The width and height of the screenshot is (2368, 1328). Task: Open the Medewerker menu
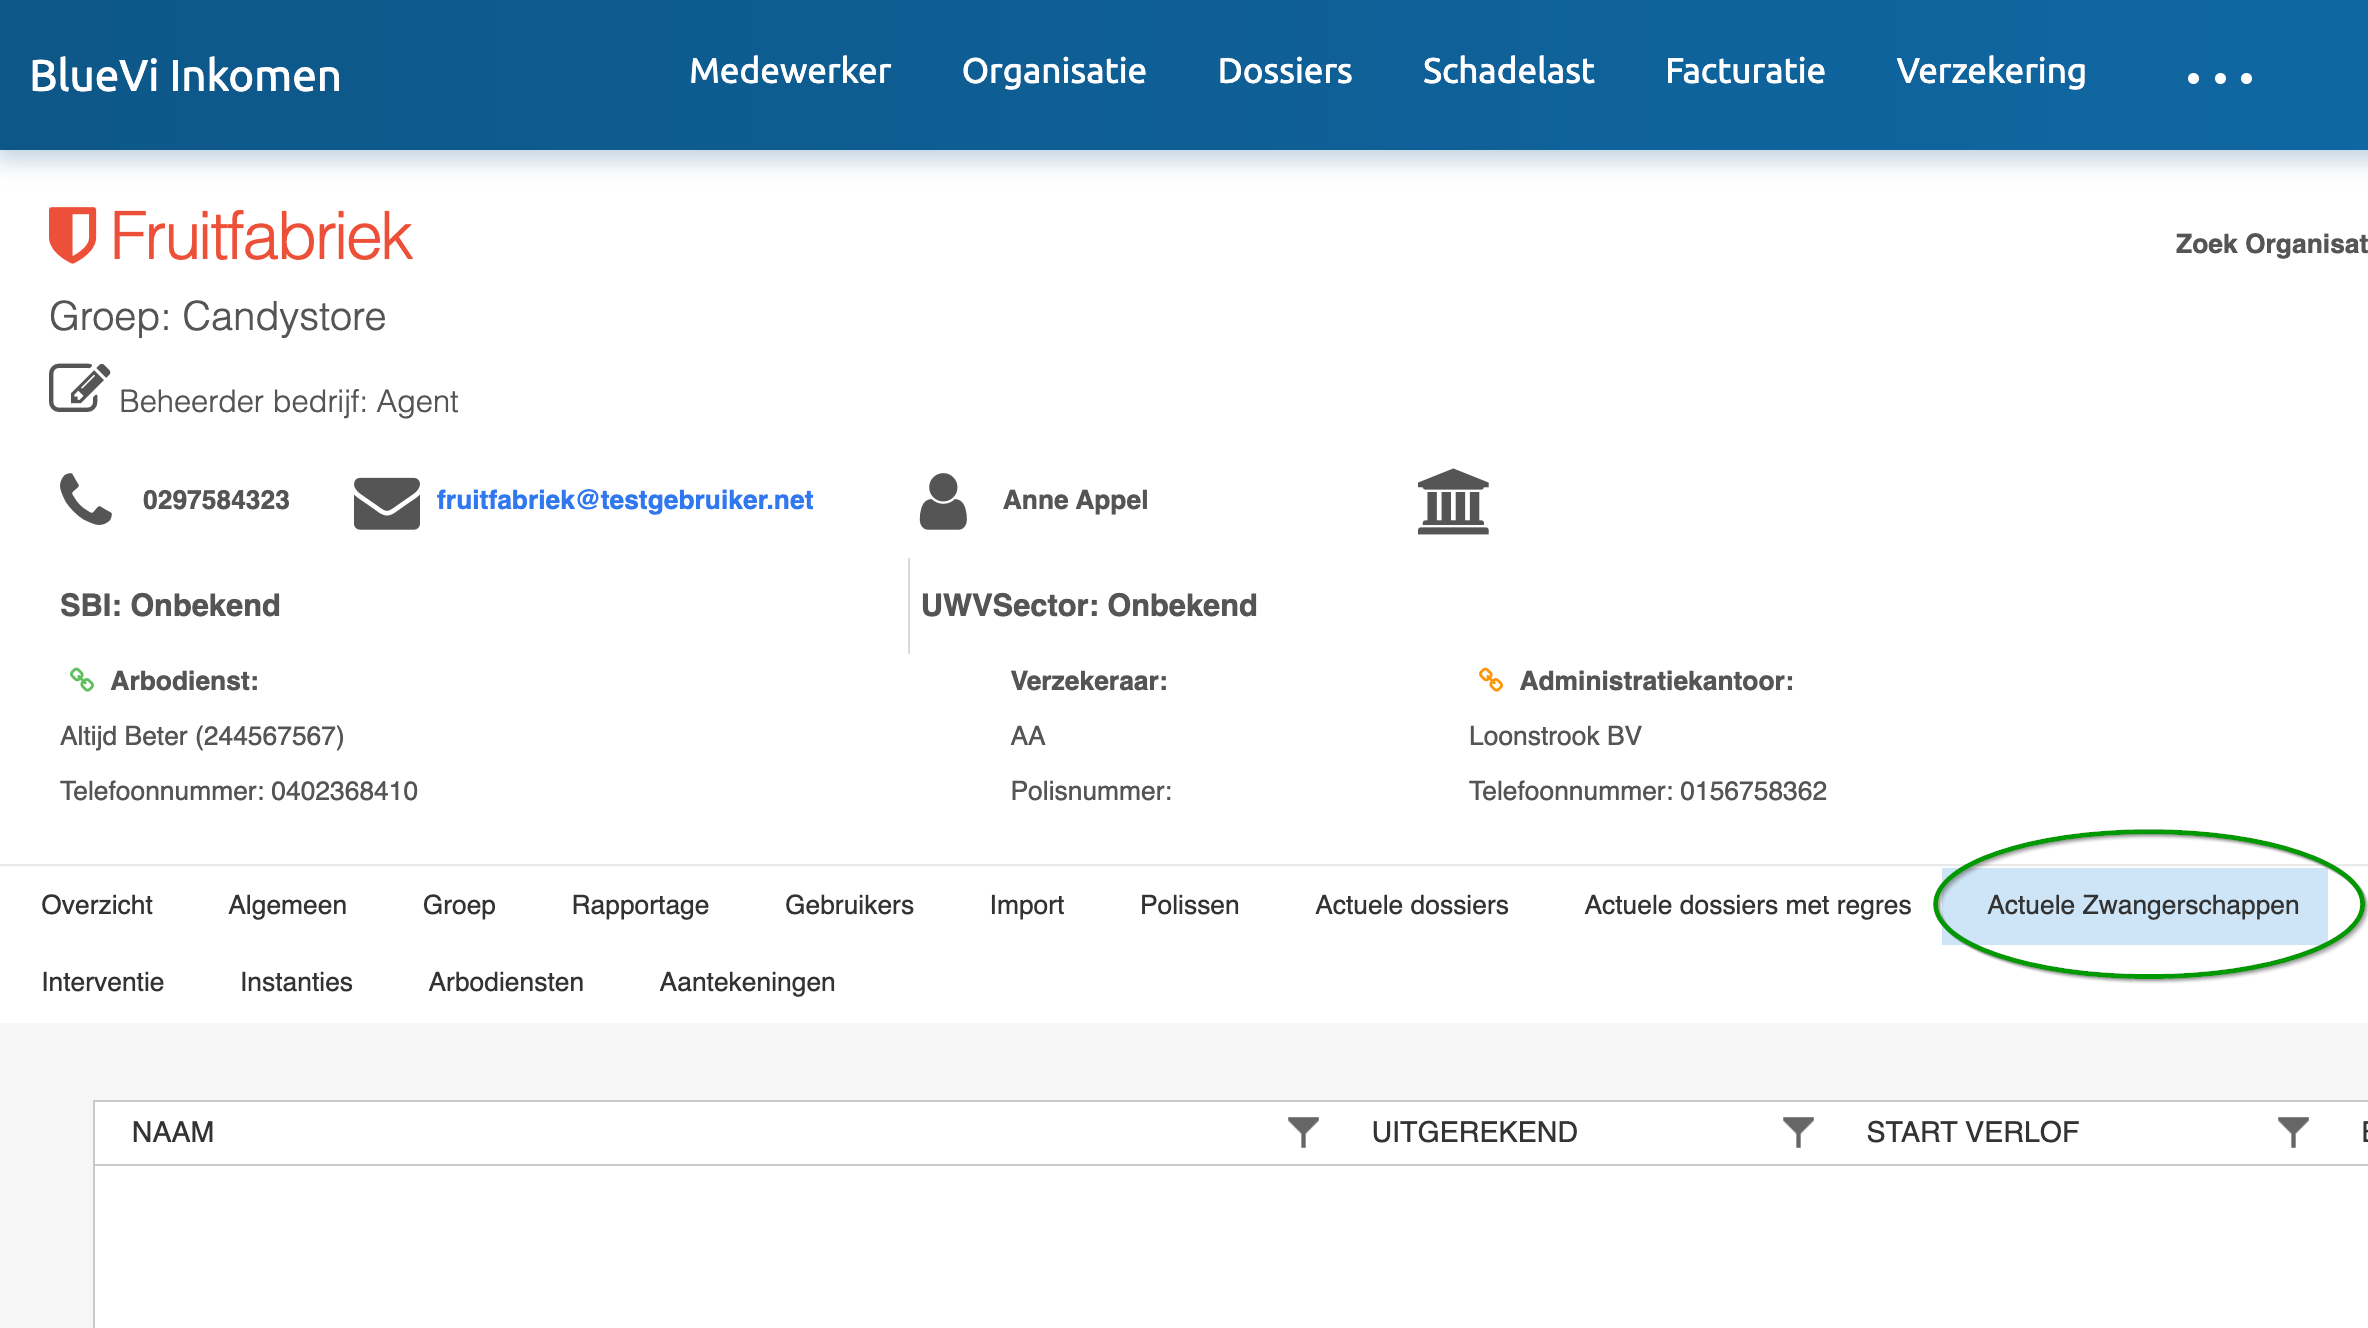point(790,71)
